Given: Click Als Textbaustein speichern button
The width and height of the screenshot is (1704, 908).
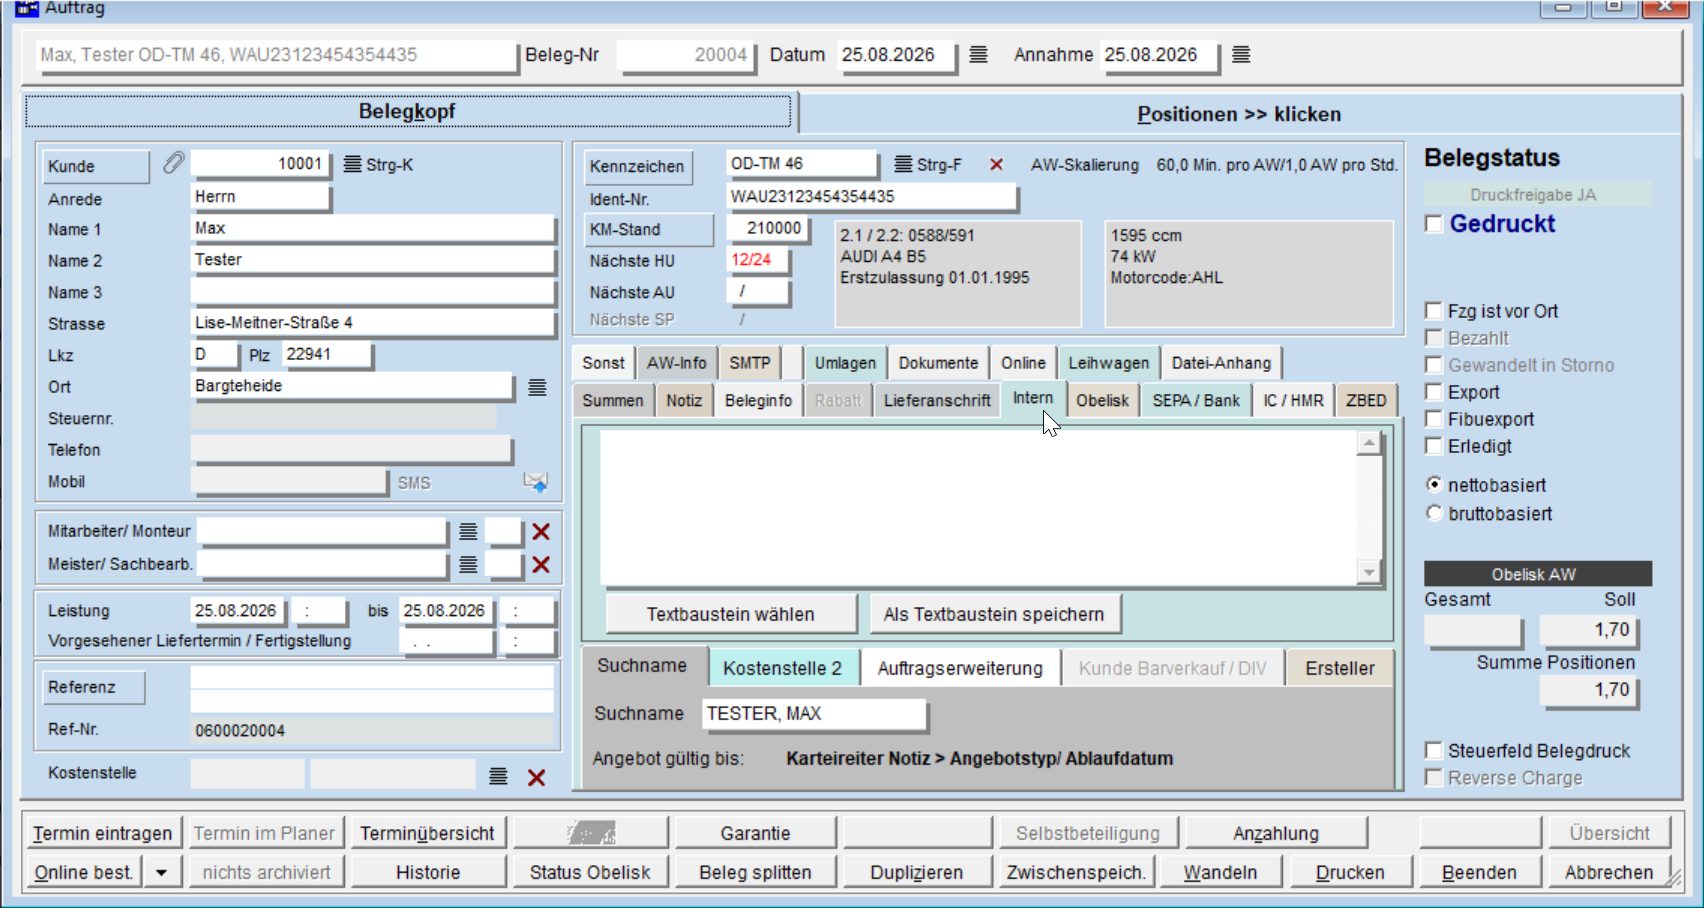Looking at the screenshot, I should pyautogui.click(x=994, y=614).
